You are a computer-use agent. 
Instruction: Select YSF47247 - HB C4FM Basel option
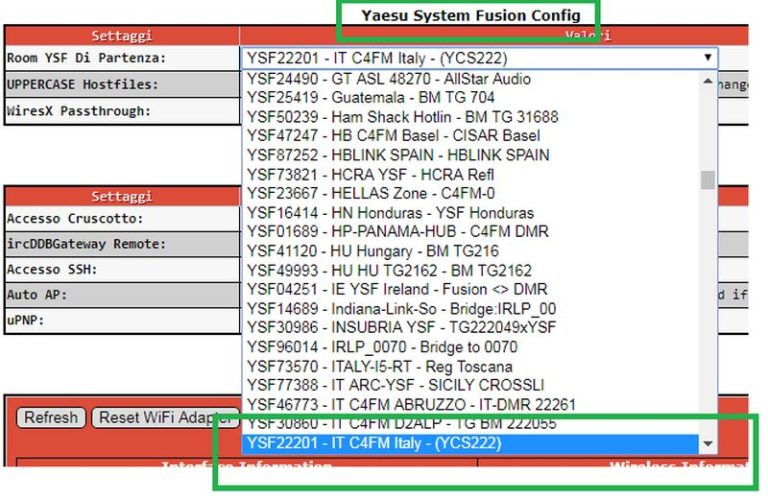coord(471,136)
